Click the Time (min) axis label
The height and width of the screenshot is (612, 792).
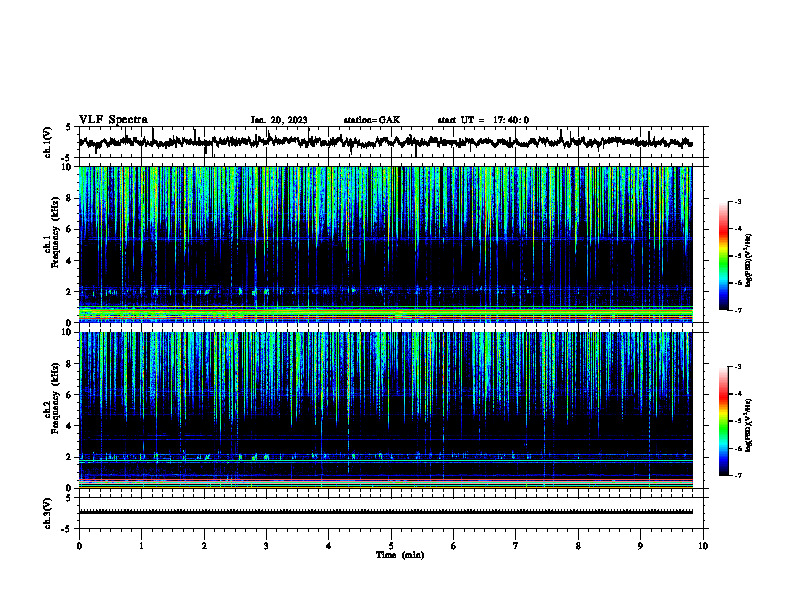(x=400, y=555)
